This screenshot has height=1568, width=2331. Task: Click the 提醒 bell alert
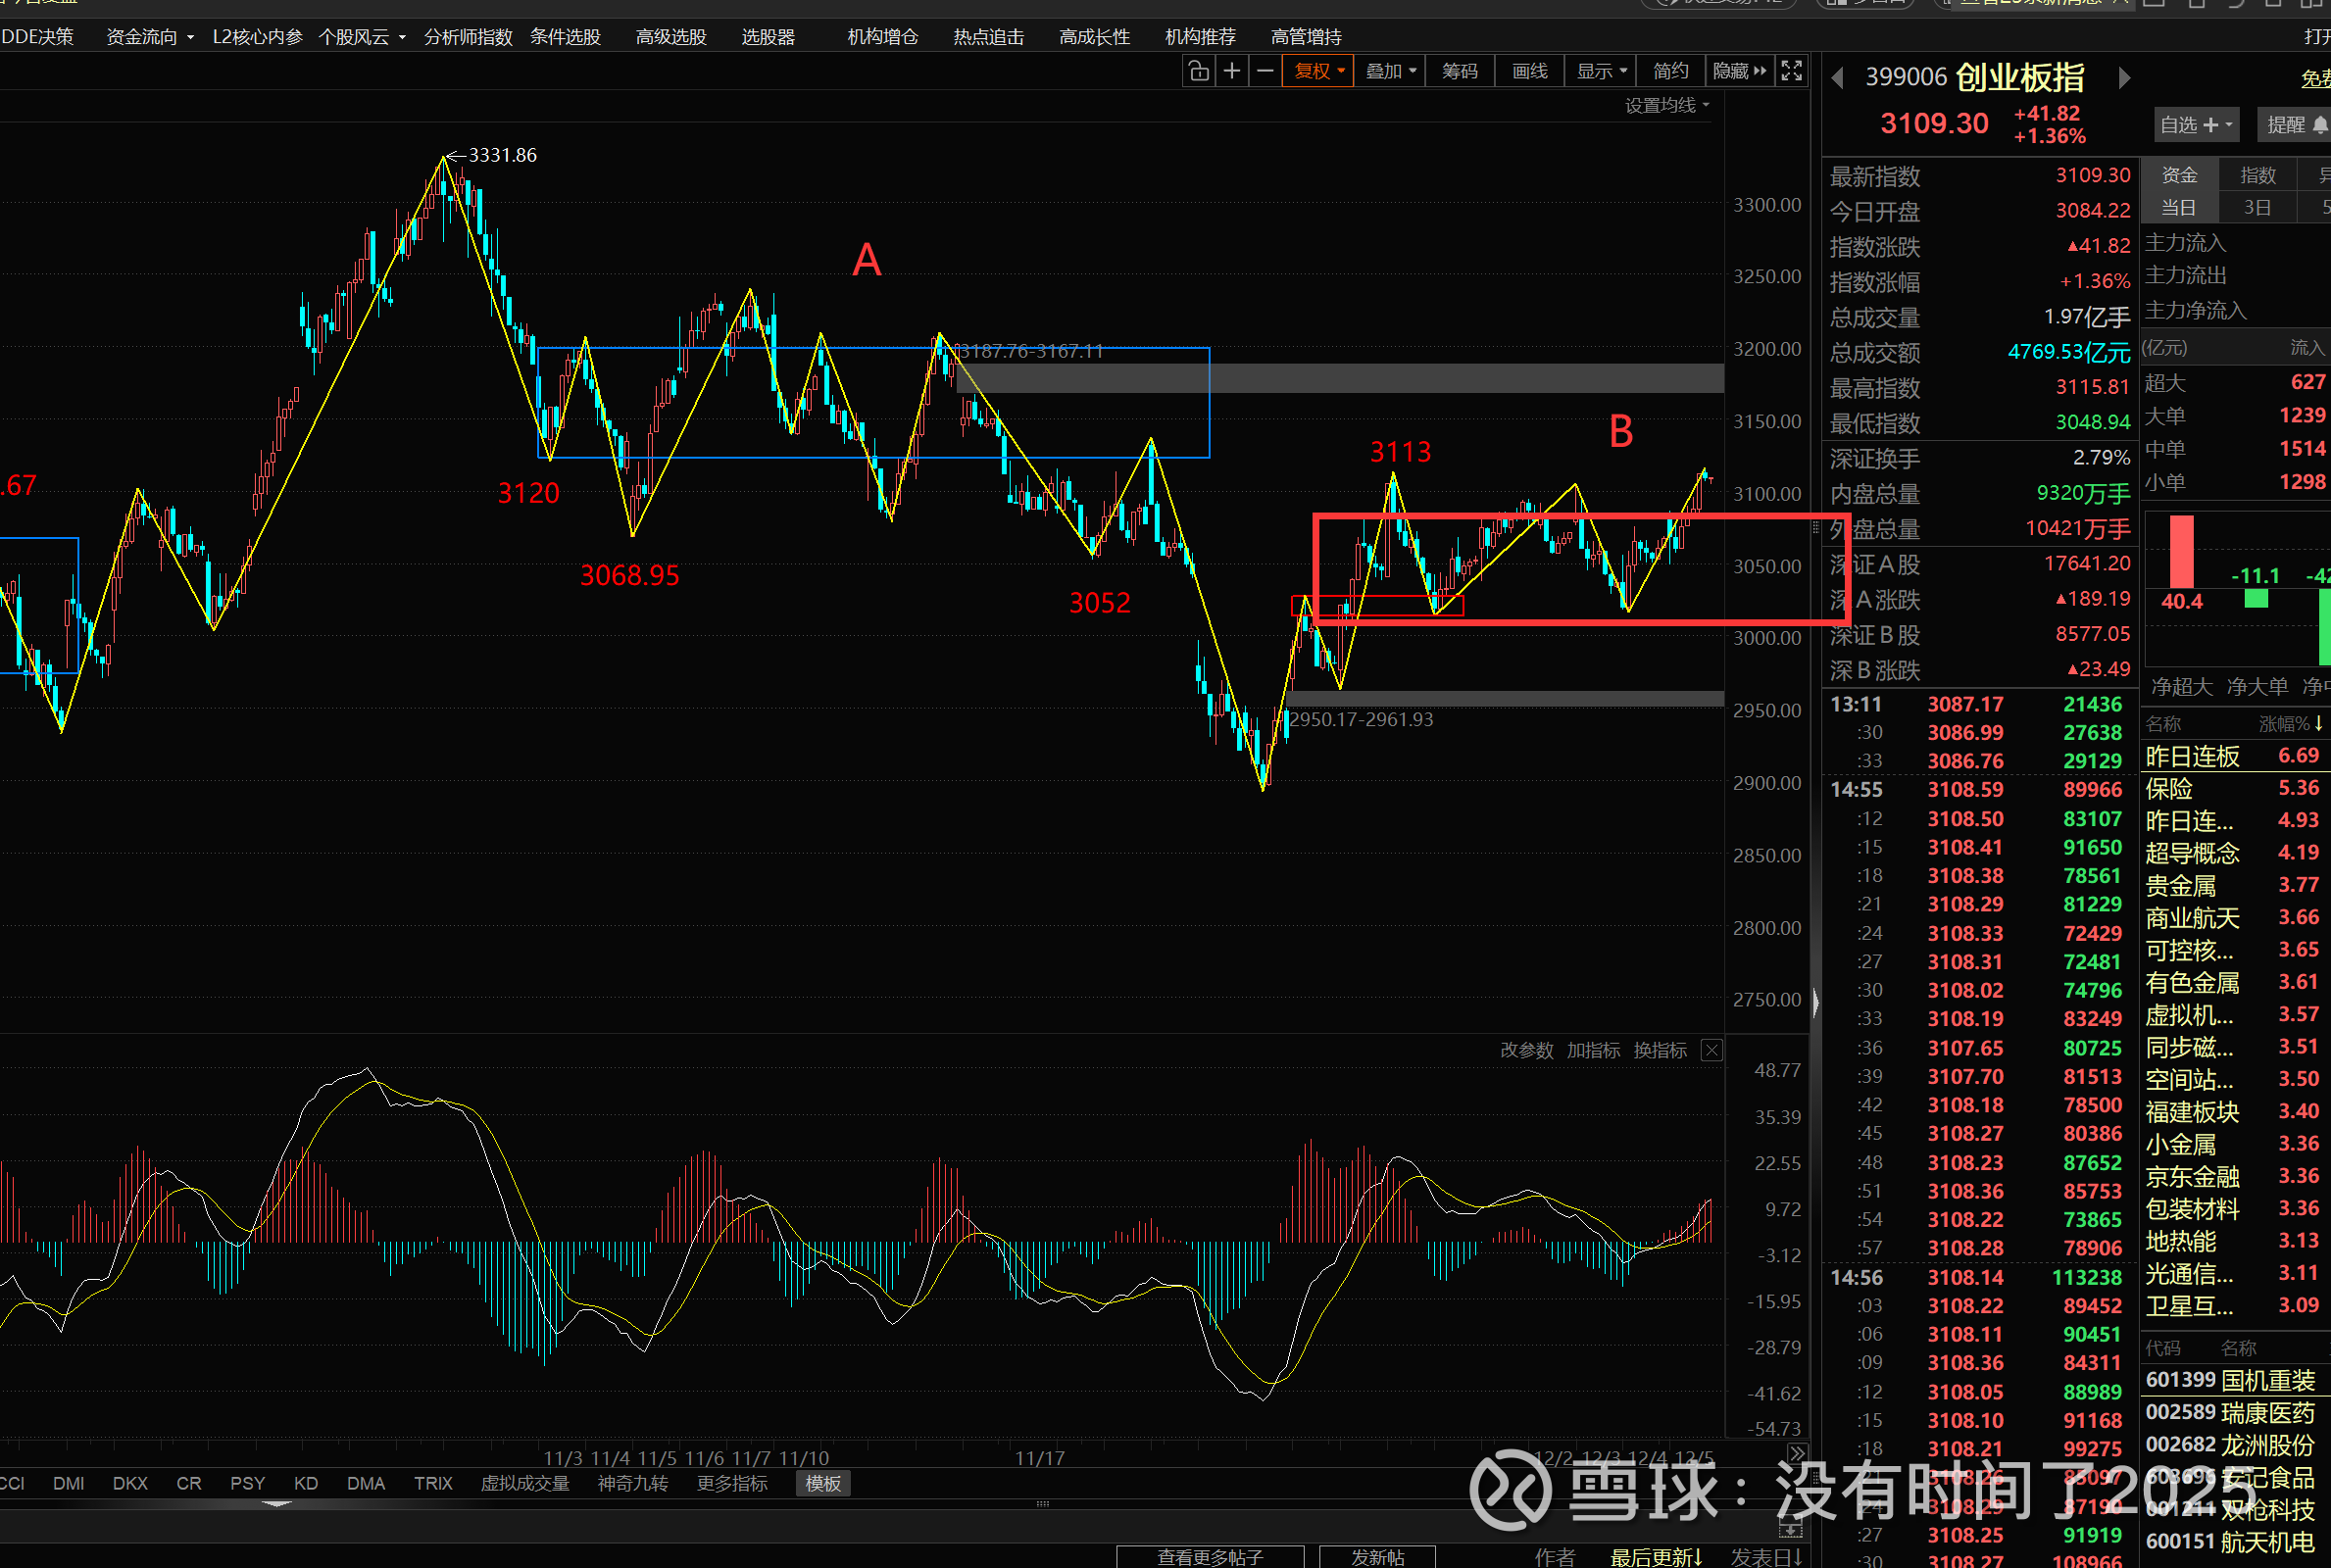click(x=2297, y=125)
